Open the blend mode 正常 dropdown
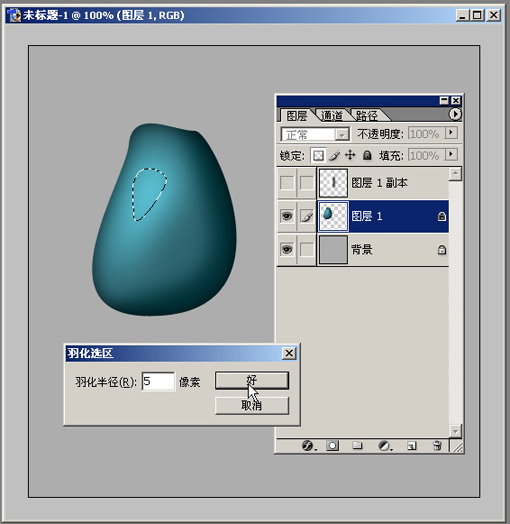Image resolution: width=510 pixels, height=524 pixels. pyautogui.click(x=342, y=135)
